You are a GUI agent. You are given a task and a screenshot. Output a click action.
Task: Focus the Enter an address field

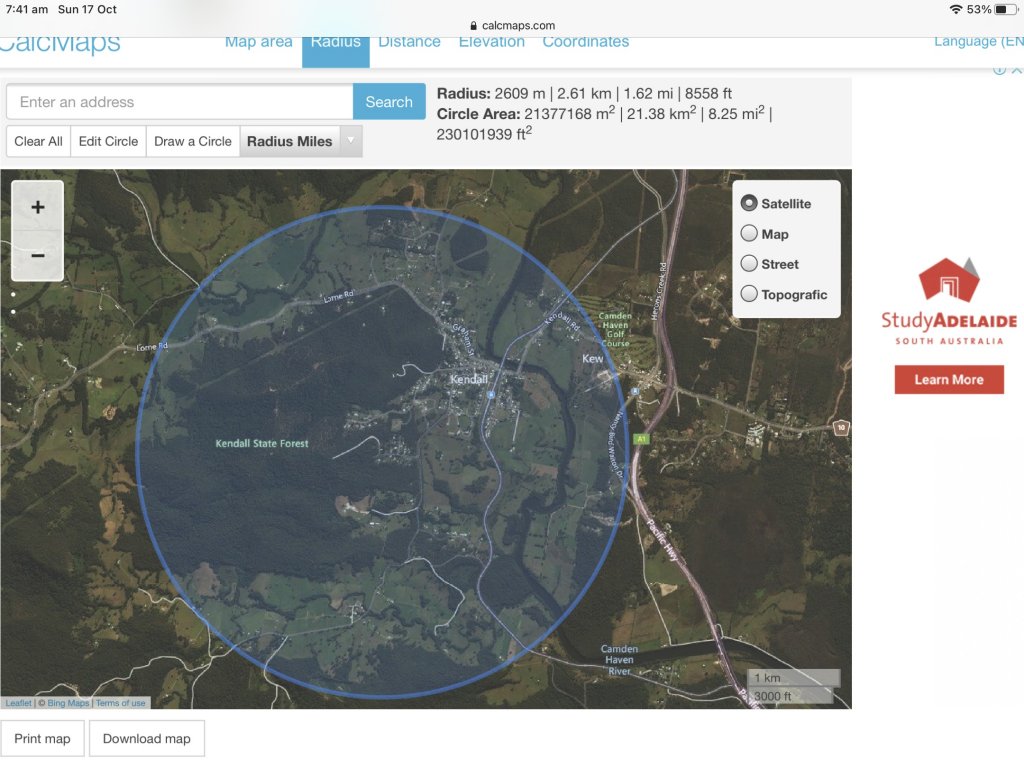[180, 102]
